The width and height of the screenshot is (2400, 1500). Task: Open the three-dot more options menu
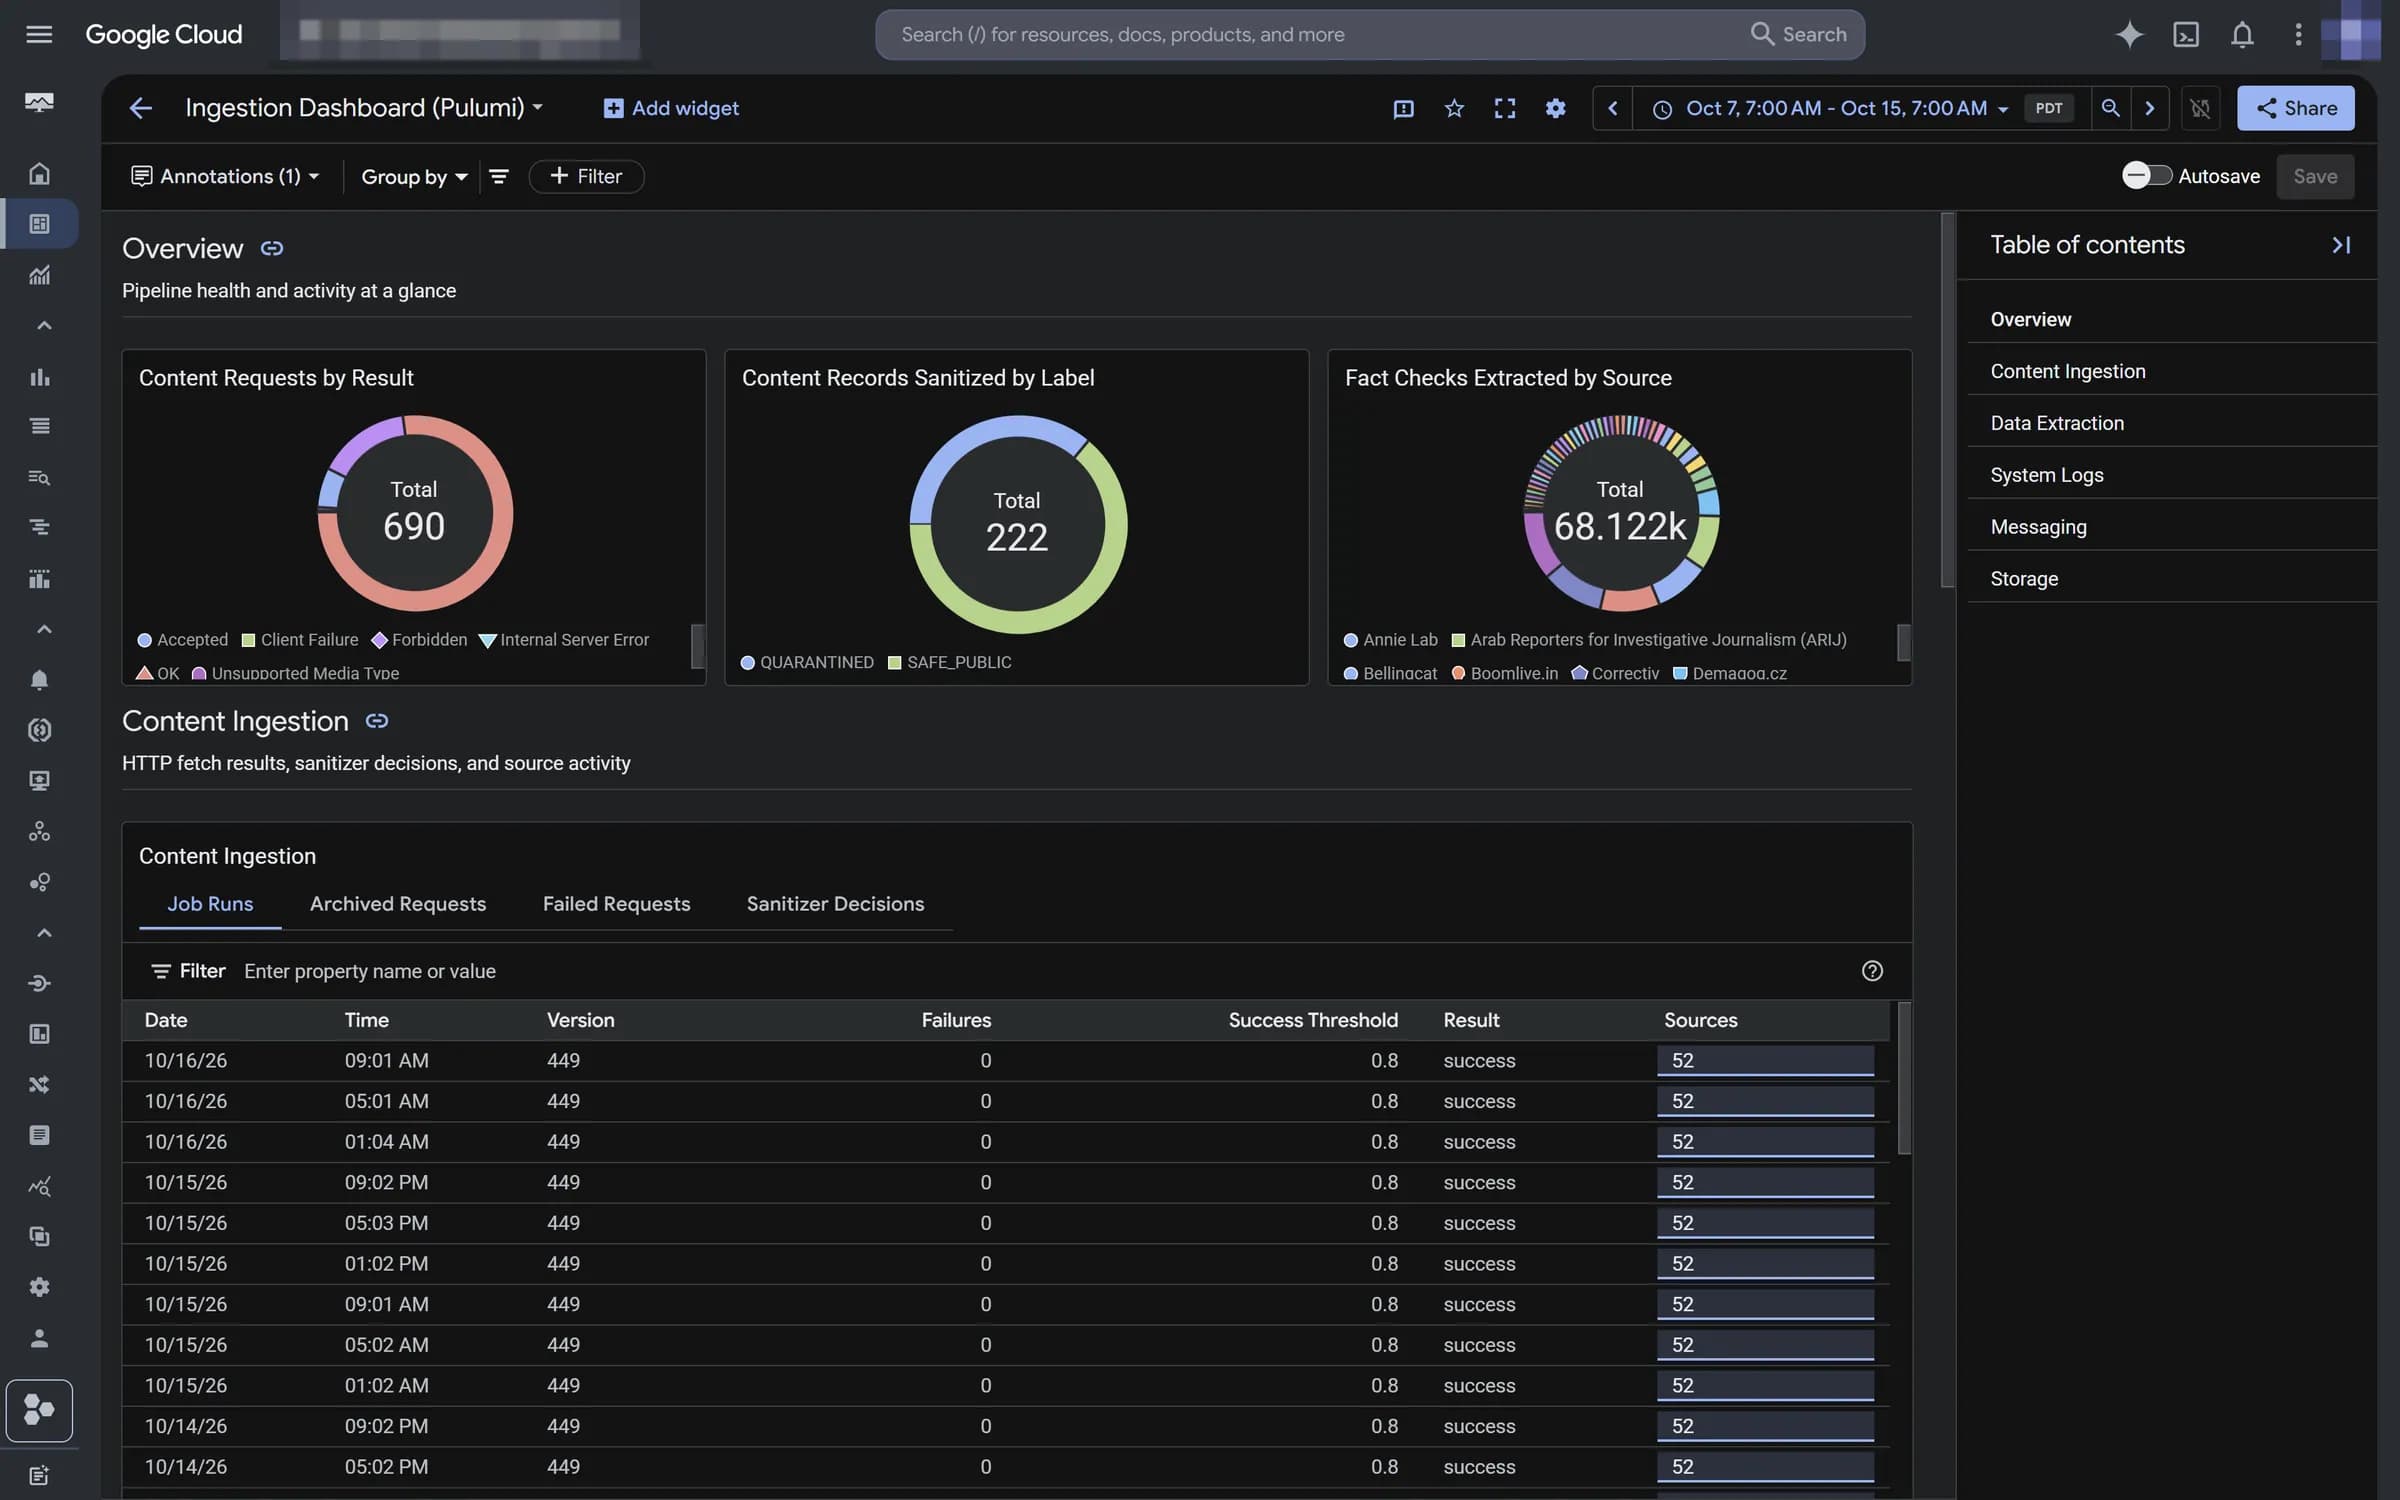2298,34
